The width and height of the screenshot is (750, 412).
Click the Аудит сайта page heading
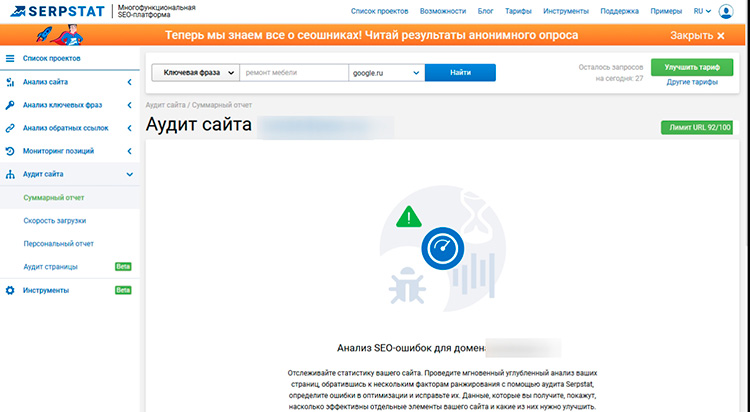click(x=199, y=124)
